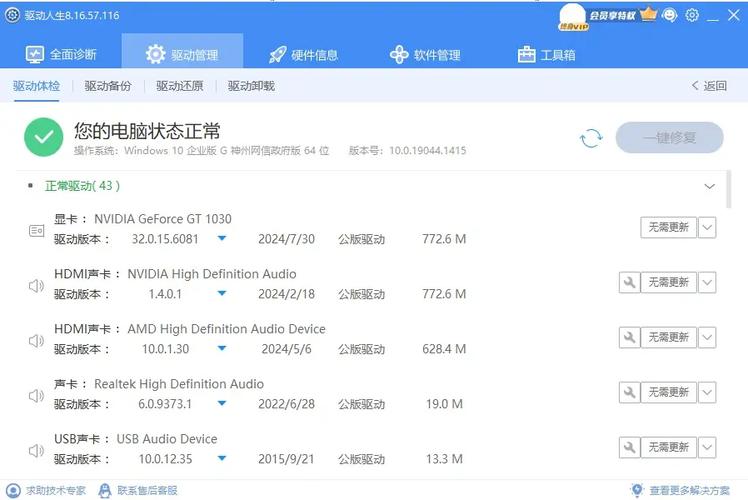Open version dropdown for 1.4.0.1
Image resolution: width=748 pixels, height=500 pixels.
pos(222,293)
